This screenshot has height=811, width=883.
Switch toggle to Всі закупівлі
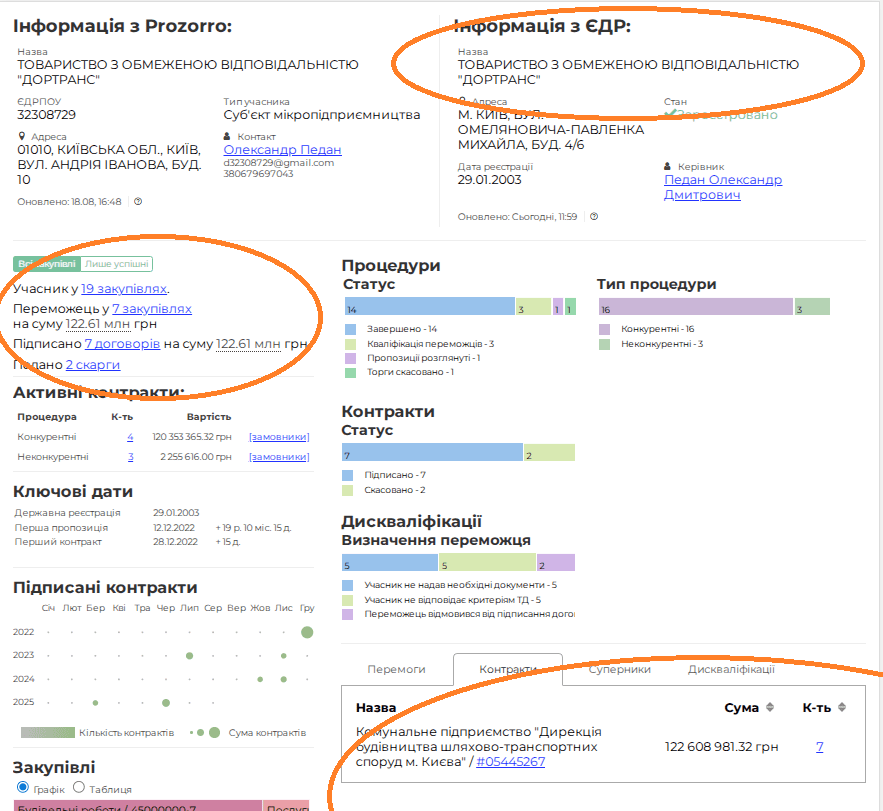pos(46,264)
